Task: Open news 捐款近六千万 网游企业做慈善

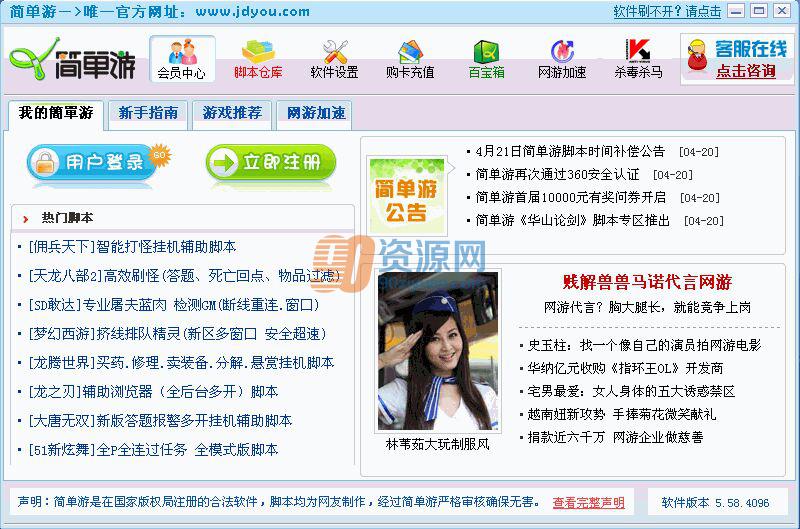Action: pos(615,437)
